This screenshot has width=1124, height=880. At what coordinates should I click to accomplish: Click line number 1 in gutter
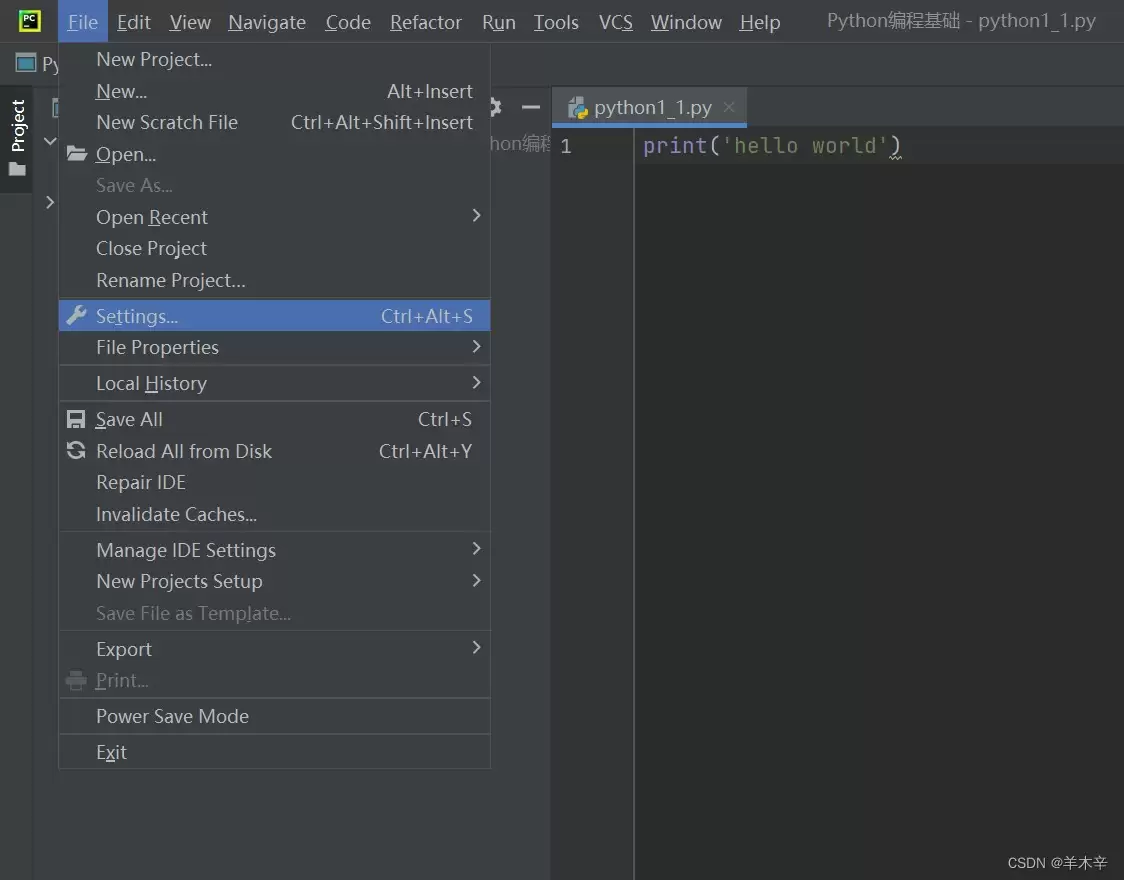click(x=566, y=146)
